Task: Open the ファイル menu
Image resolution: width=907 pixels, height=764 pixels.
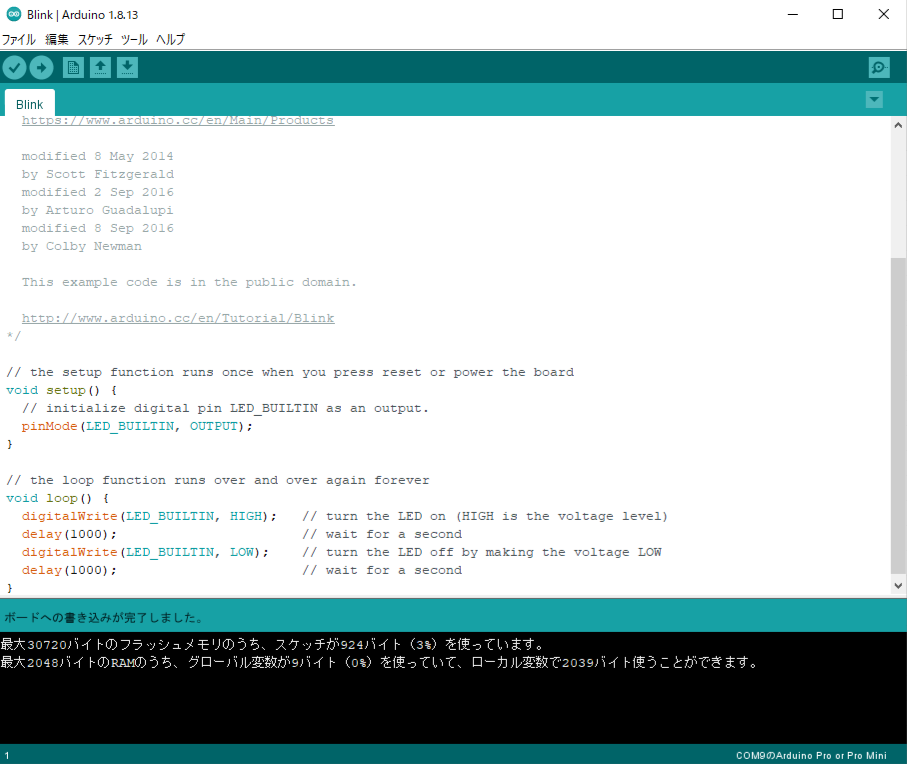Action: [x=19, y=39]
